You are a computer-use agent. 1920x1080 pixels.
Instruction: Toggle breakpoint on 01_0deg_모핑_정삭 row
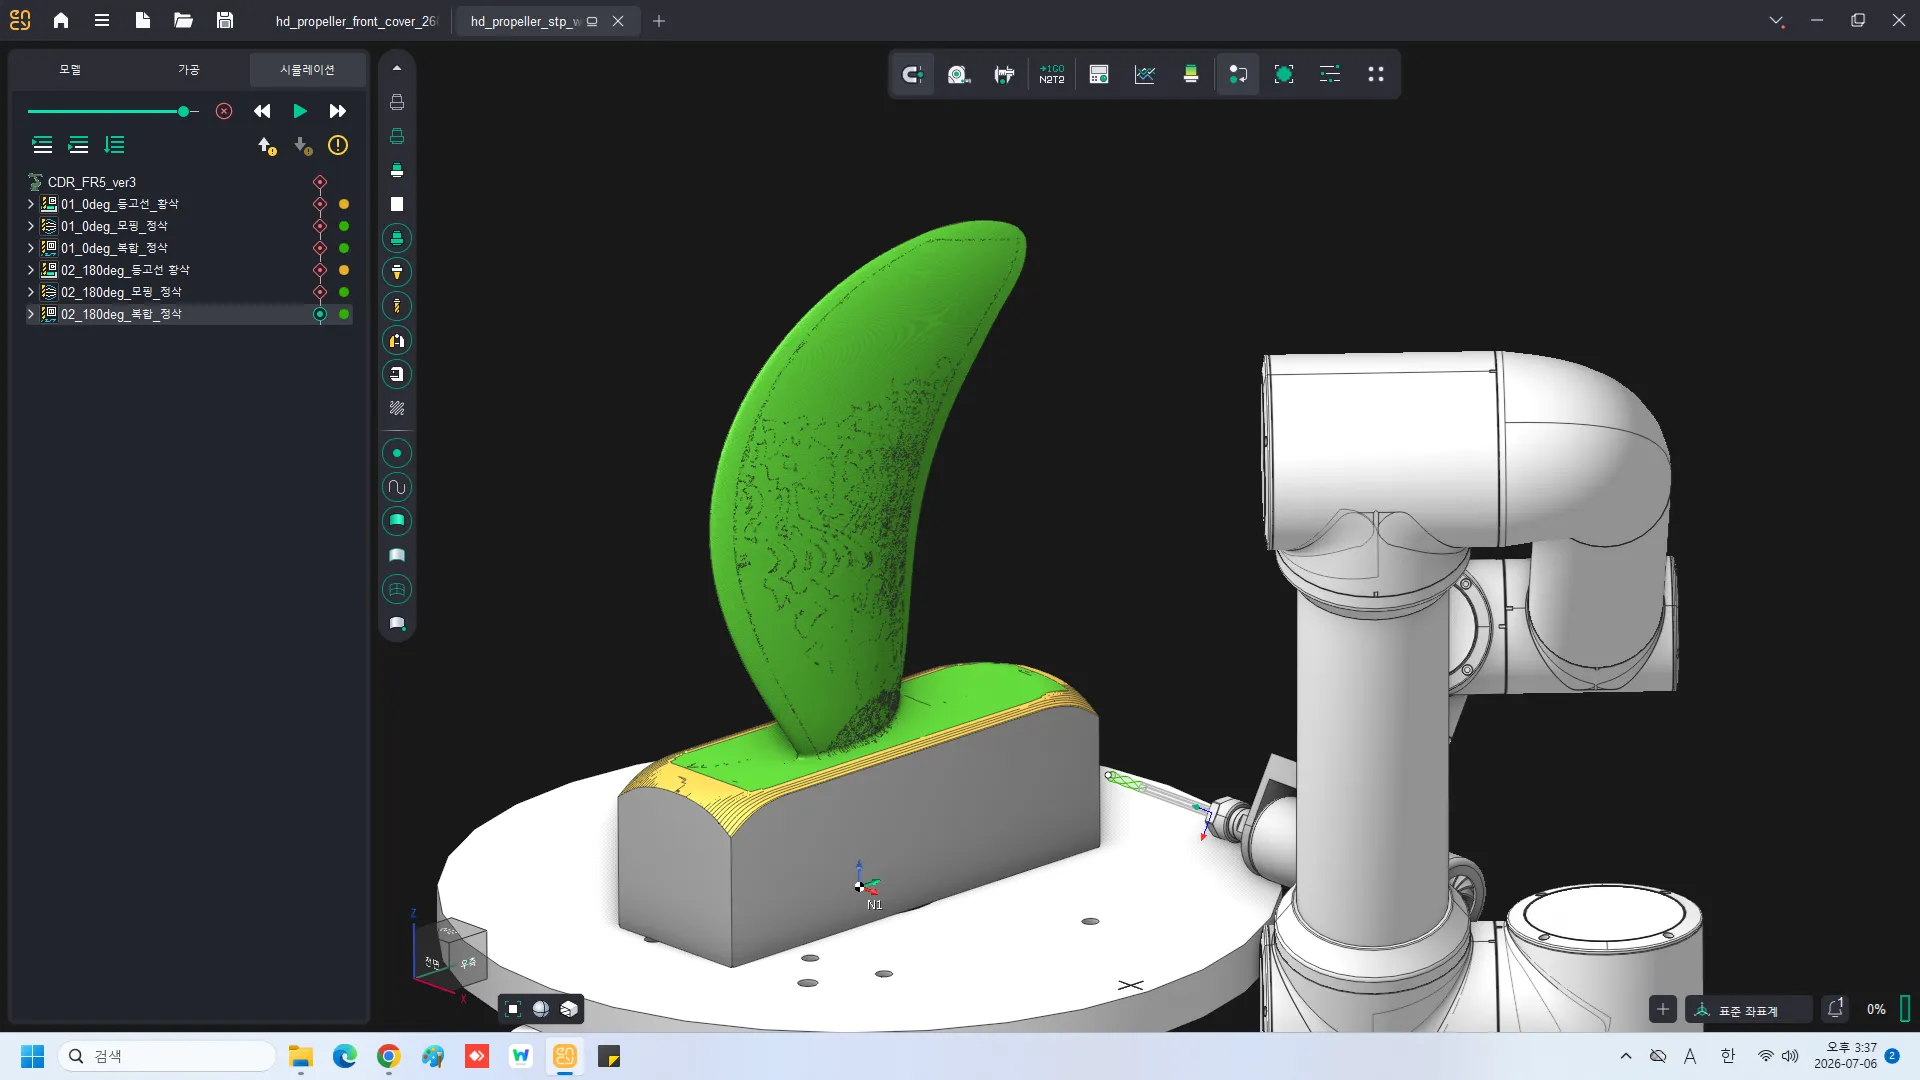click(320, 226)
